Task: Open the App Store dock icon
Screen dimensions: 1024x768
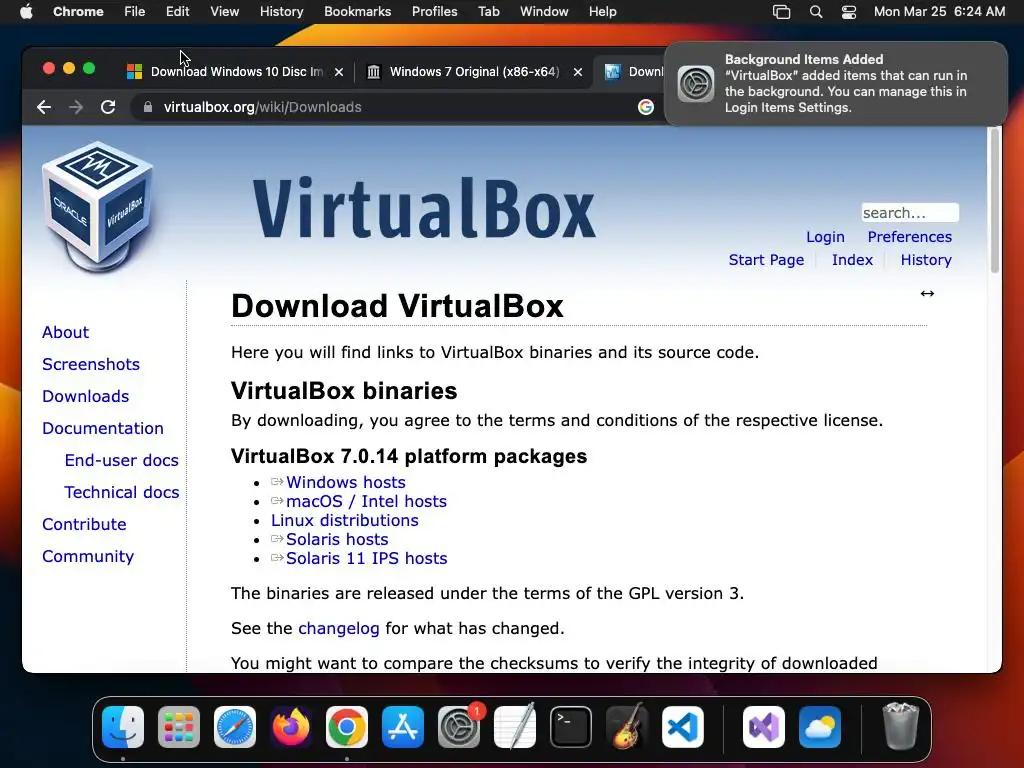Action: pos(403,727)
